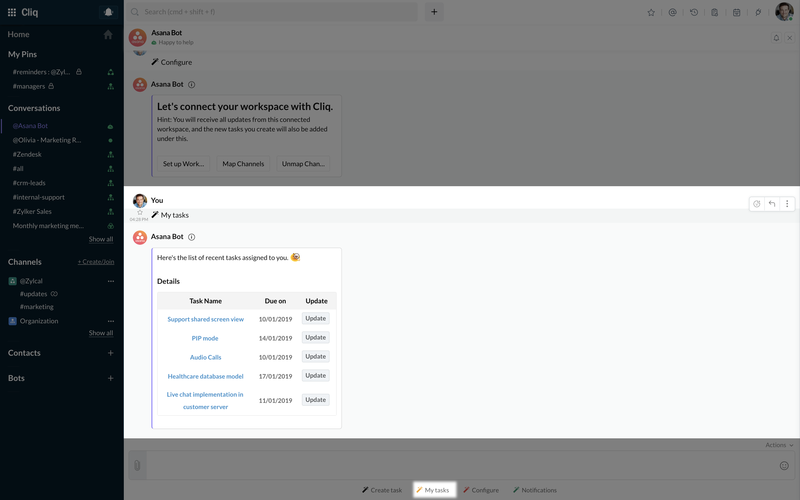Show all channels
The height and width of the screenshot is (500, 800).
(x=101, y=333)
